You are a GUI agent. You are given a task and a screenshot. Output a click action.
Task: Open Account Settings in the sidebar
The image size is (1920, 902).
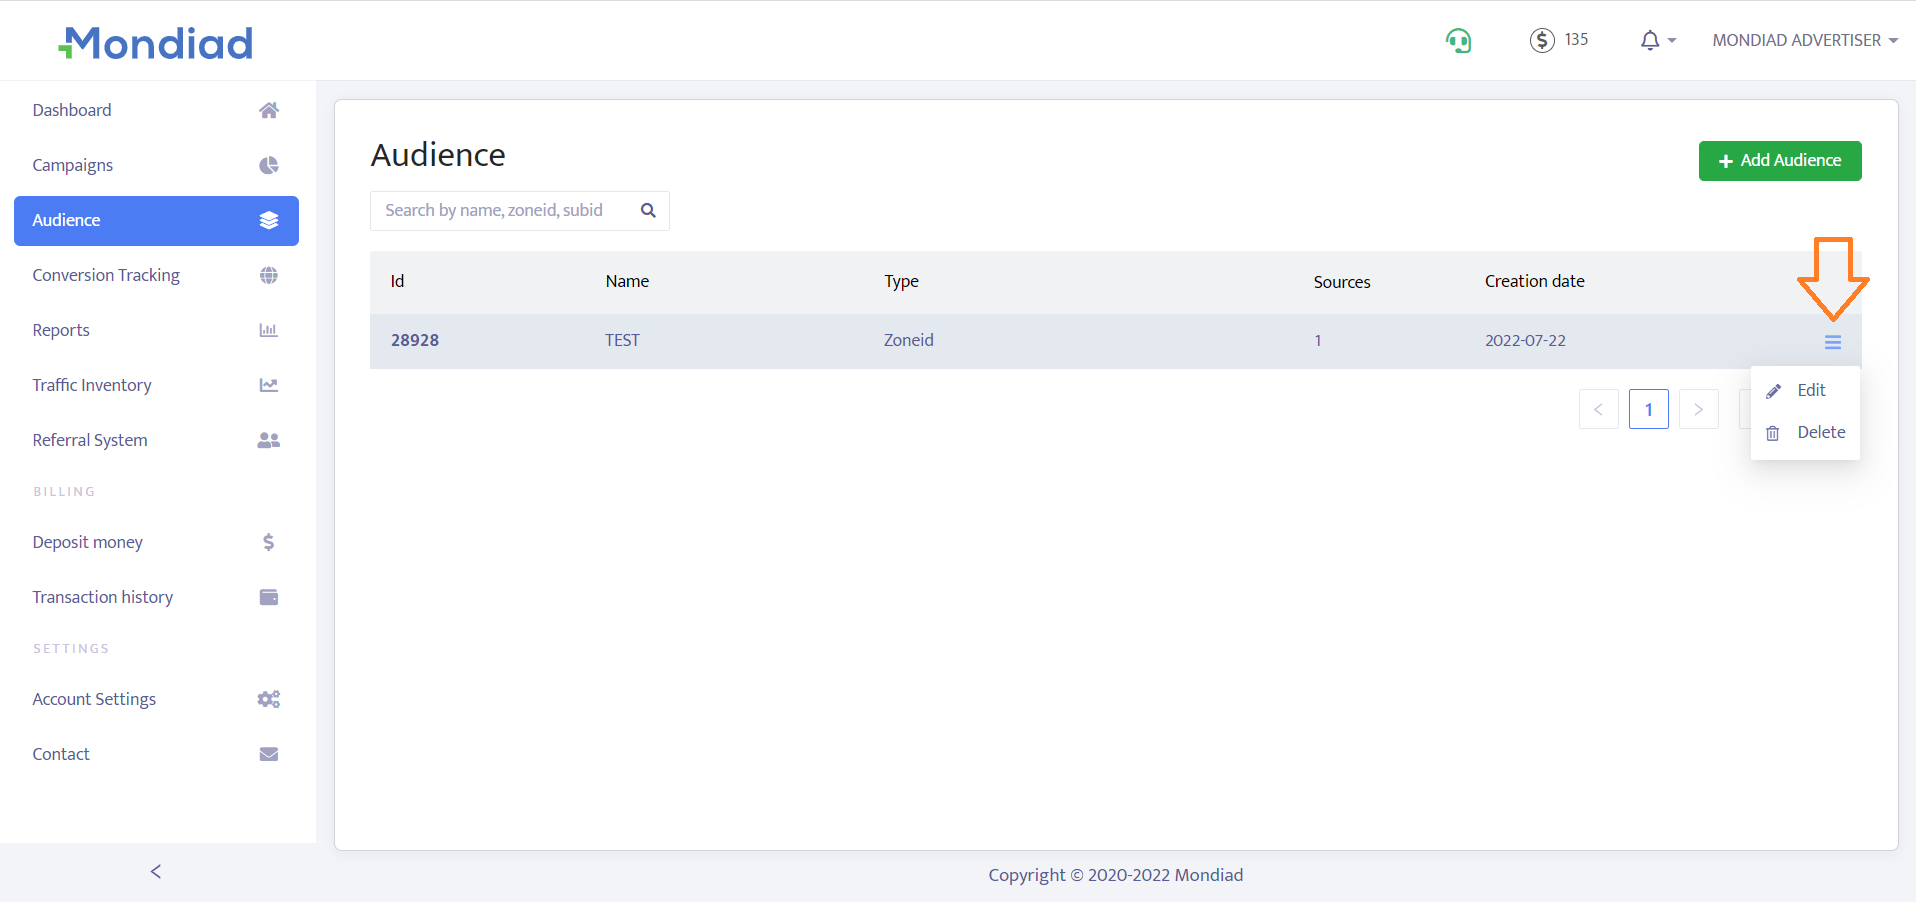tap(94, 699)
